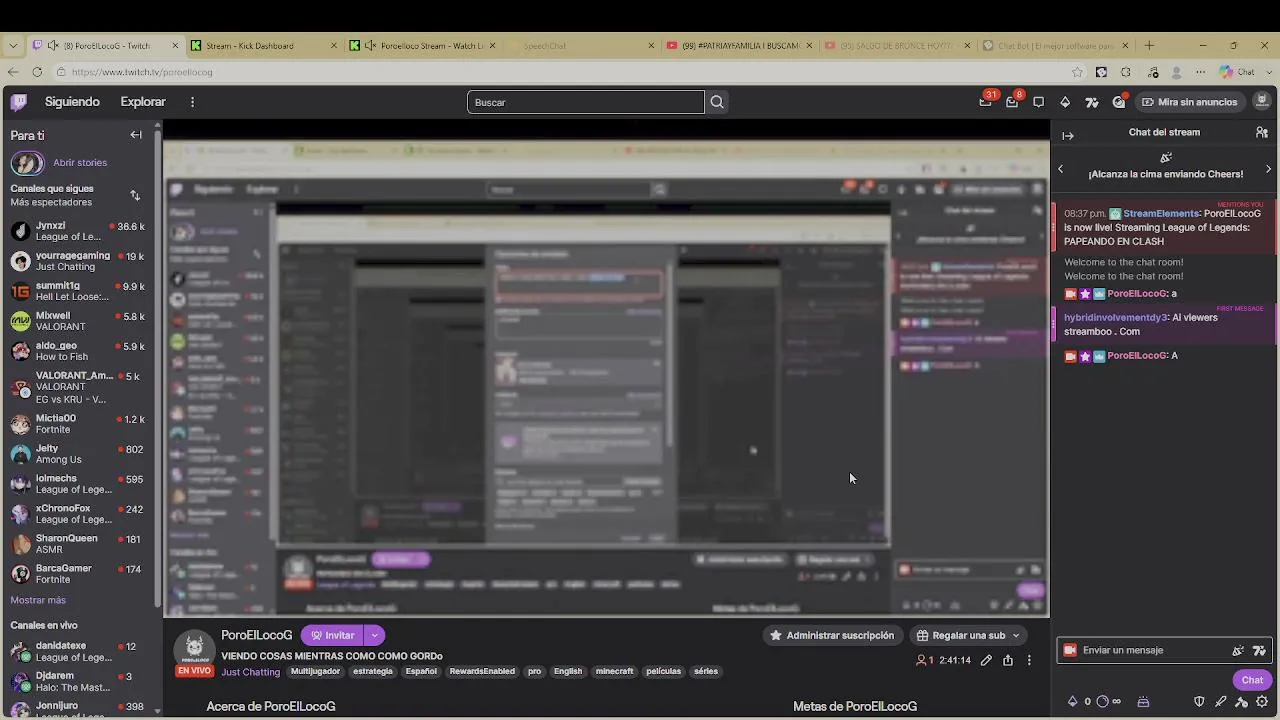
Task: Open the Explorar navigation item
Action: coord(143,102)
